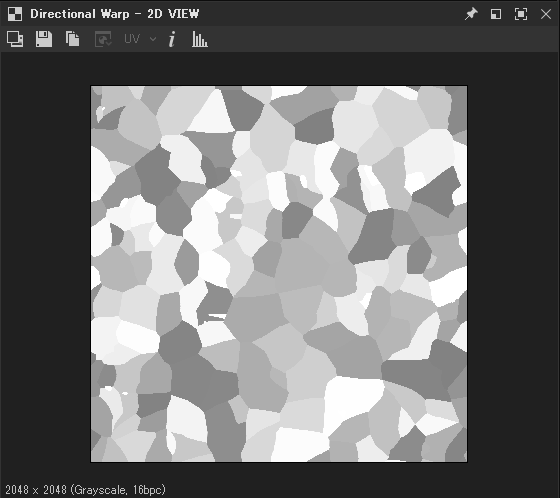Click the overlapping squares view icon in toolbar
Viewport: 560px width, 498px height.
pyautogui.click(x=15, y=39)
